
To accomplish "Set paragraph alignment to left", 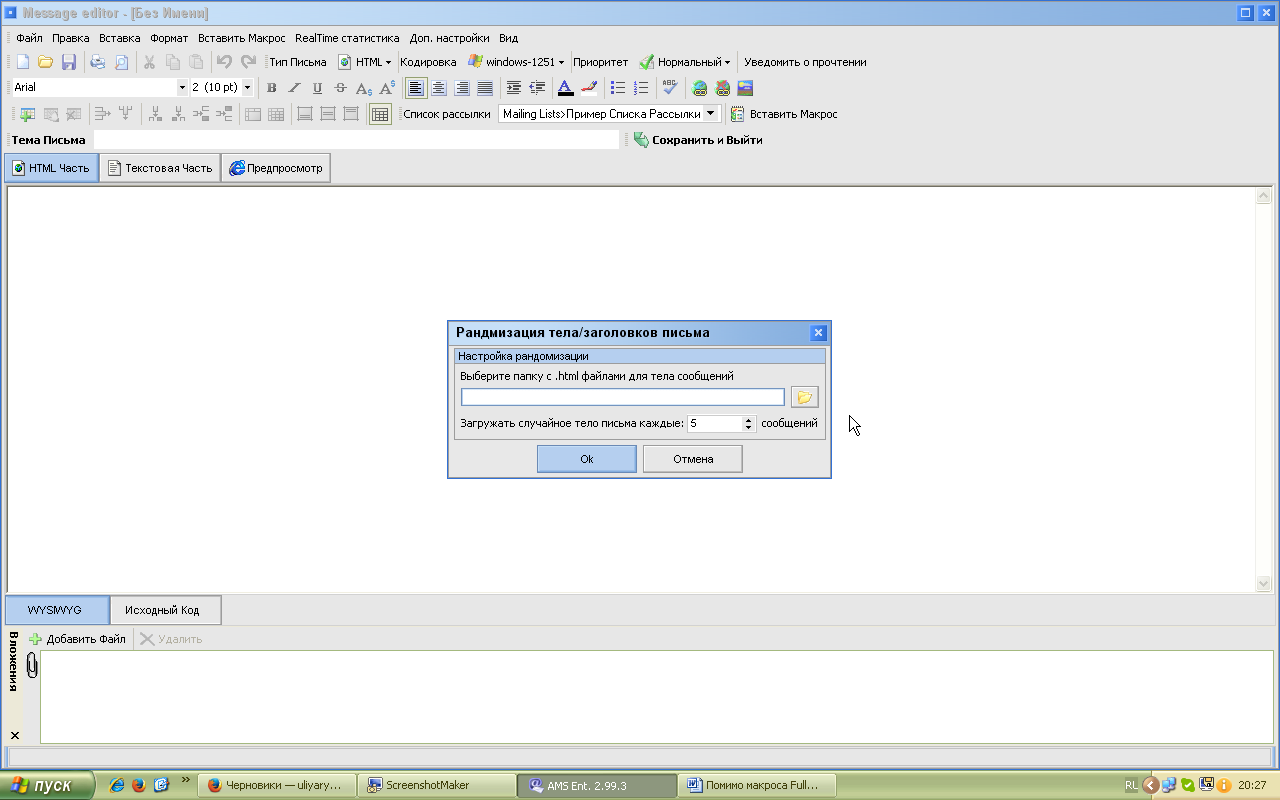I will [416, 88].
